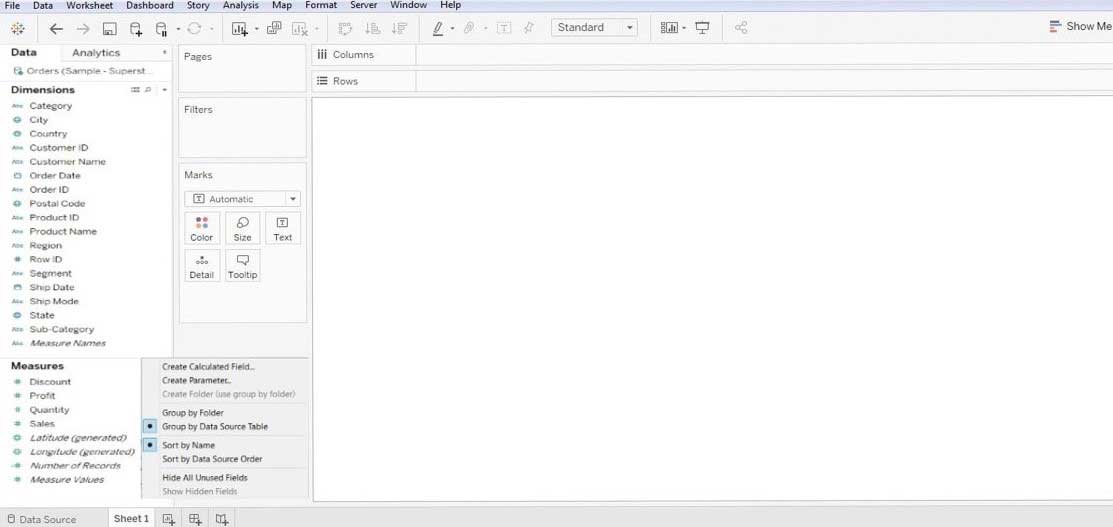
Task: Open the Data pane tab options dropdown
Action: tap(164, 53)
